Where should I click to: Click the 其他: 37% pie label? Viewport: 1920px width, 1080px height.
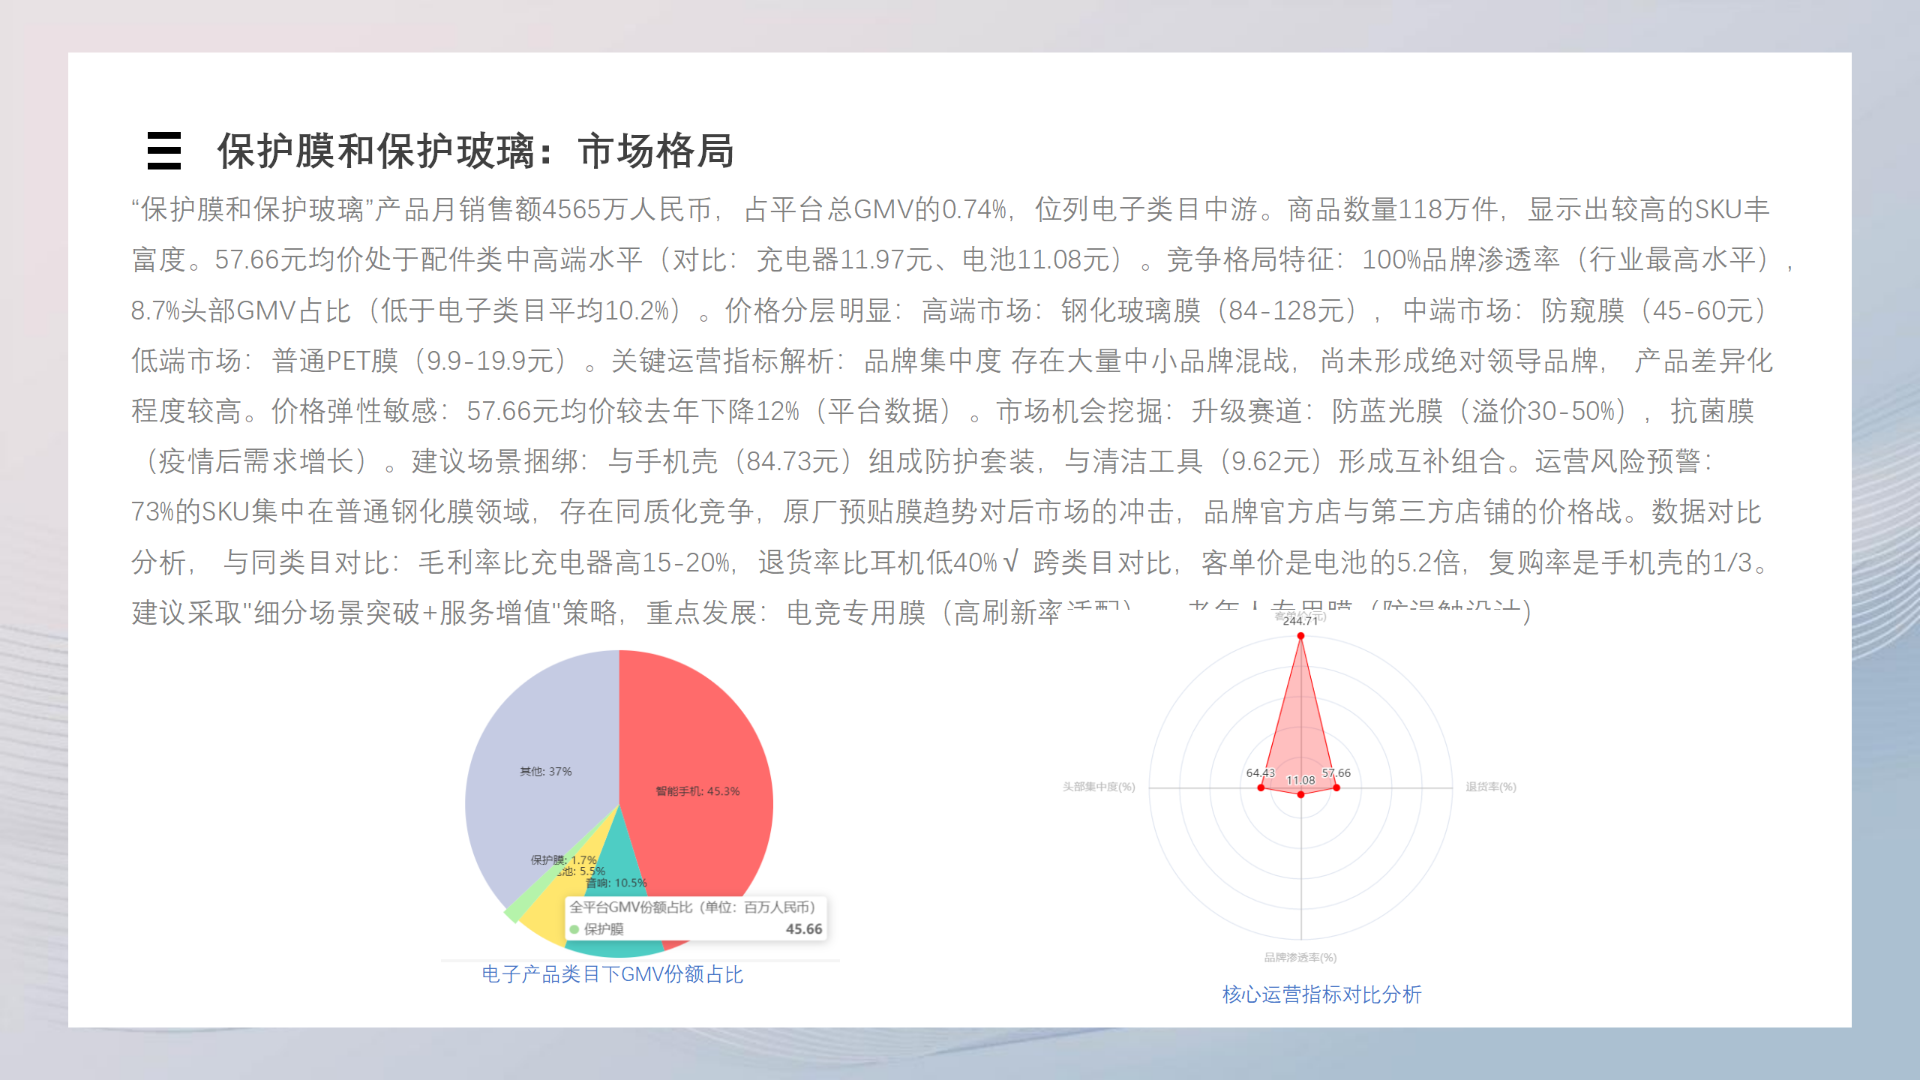[x=546, y=772]
